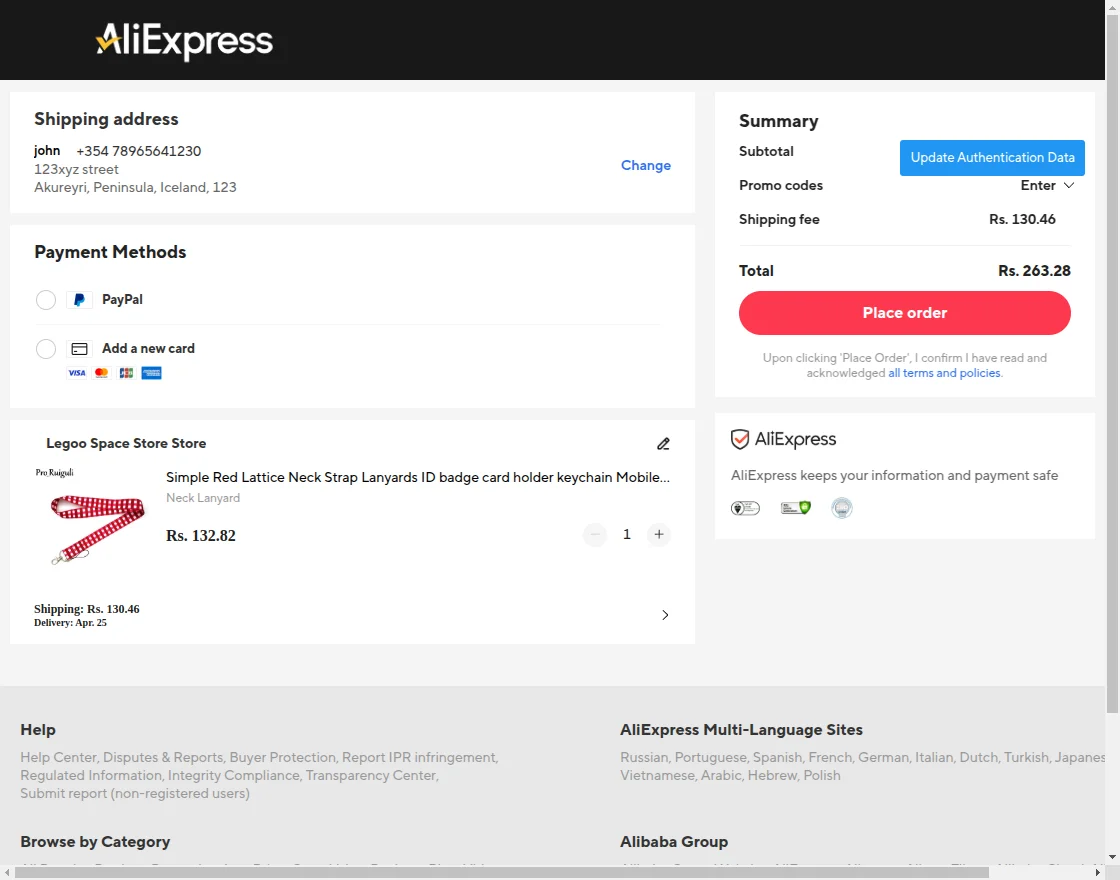The width and height of the screenshot is (1120, 880).
Task: Click the AliExpress logo in the header
Action: click(x=184, y=41)
